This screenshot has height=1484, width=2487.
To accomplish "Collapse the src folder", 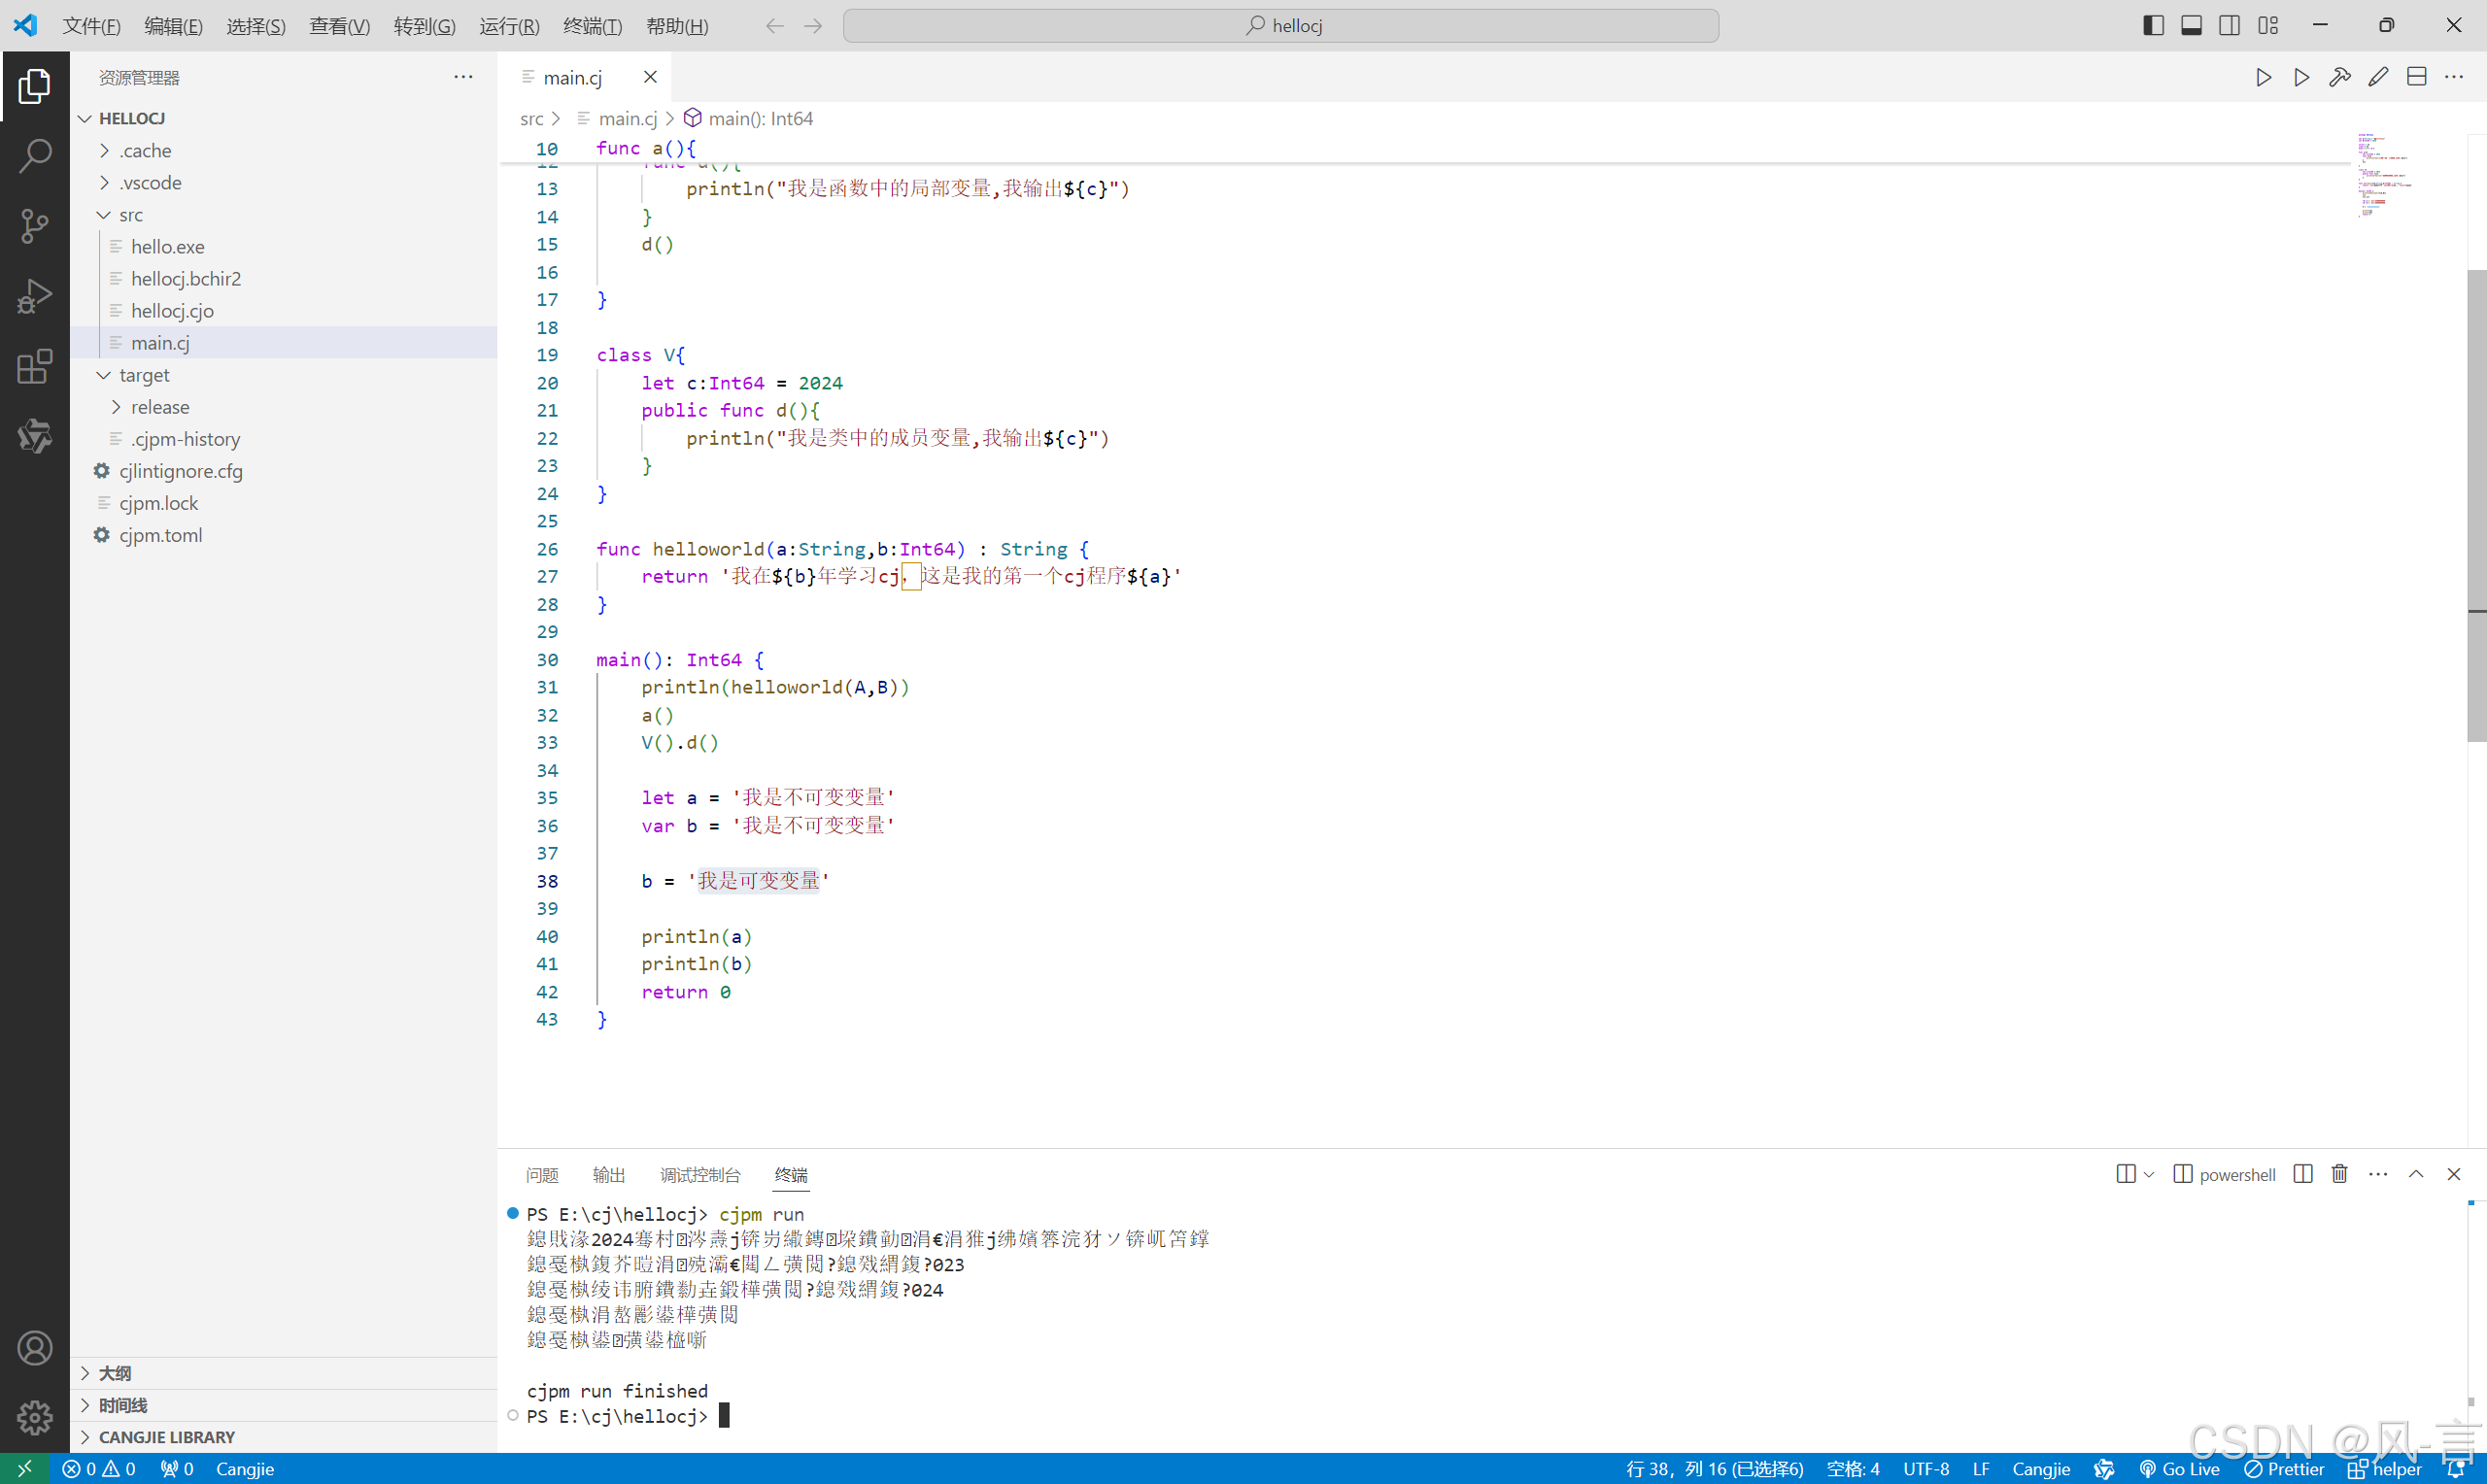I will [x=131, y=215].
